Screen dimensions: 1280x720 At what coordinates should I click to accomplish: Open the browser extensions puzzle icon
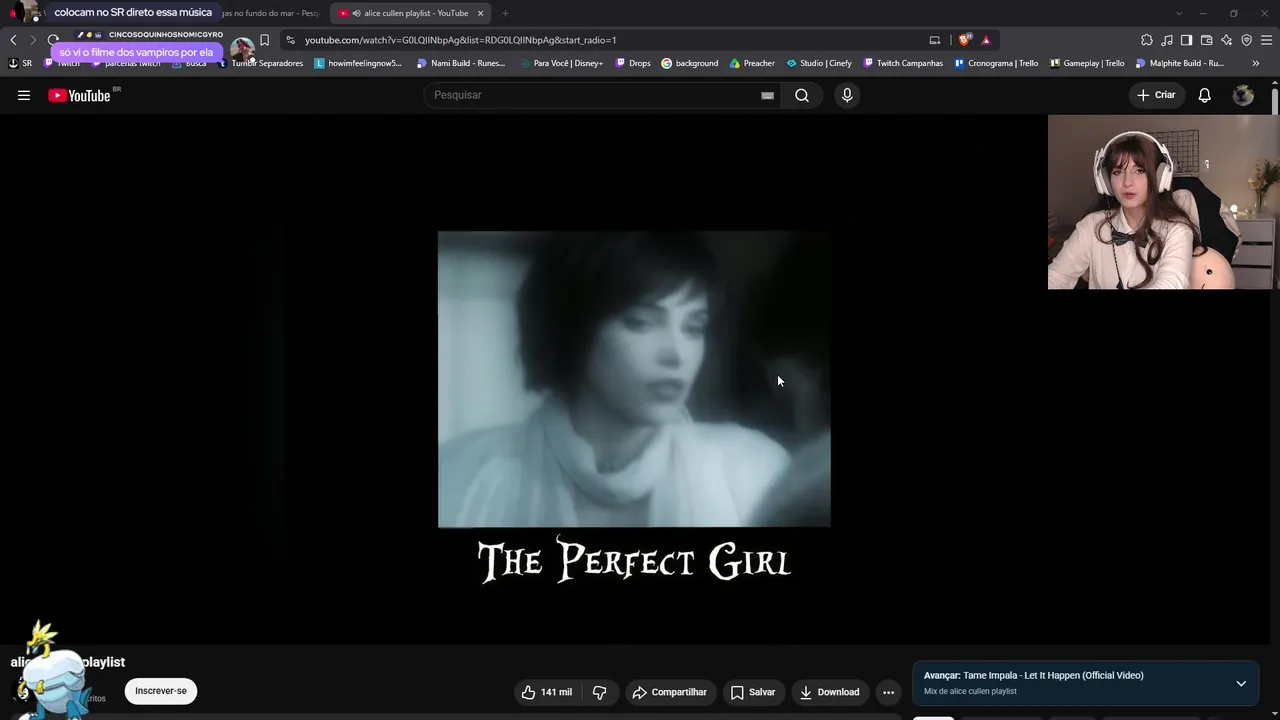pos(1147,40)
